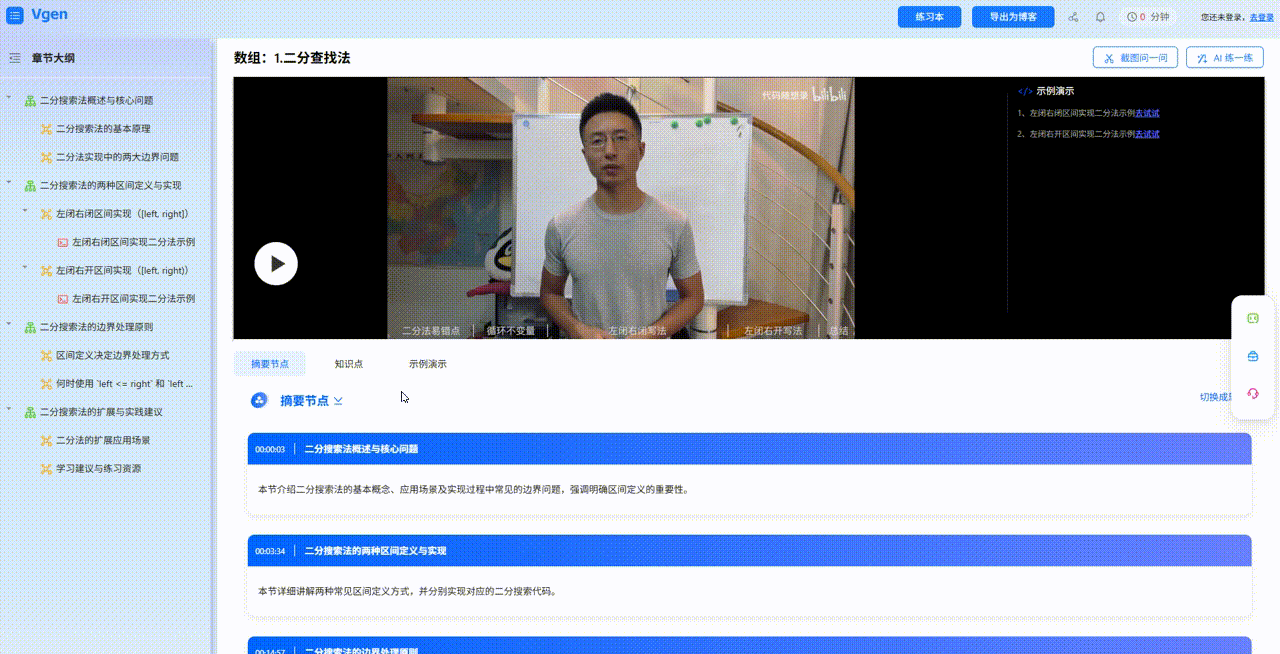
Task: Collapse the 章节大纲 sidebar using menu icon
Action: (x=15, y=58)
